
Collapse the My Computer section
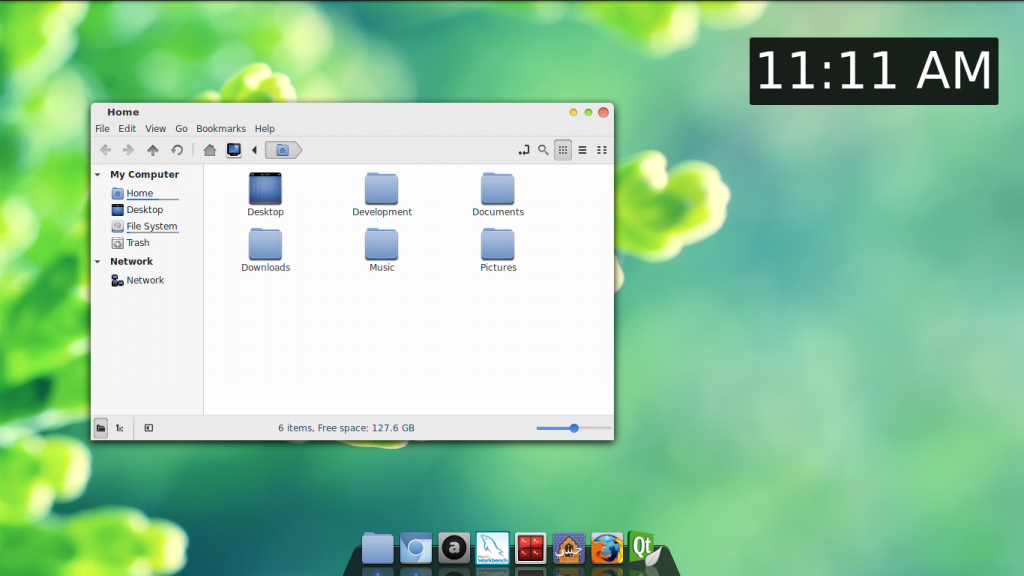pos(98,175)
